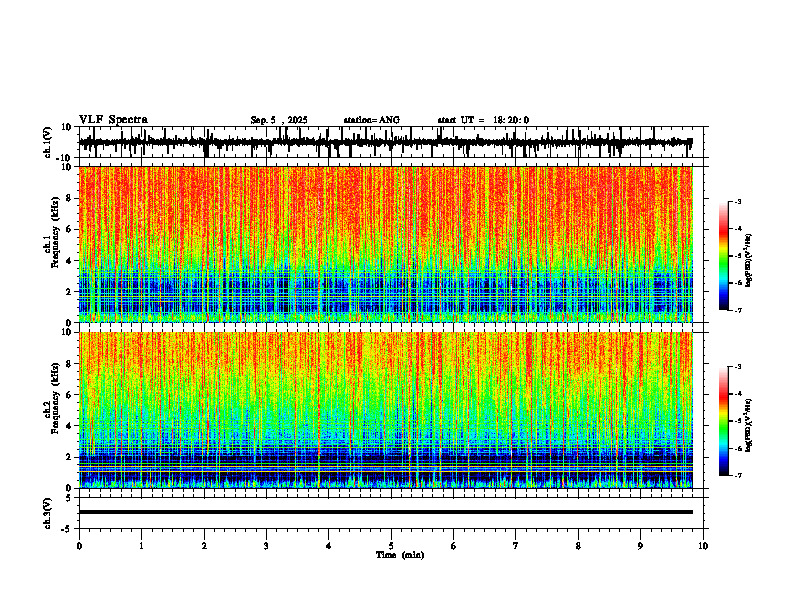Click the ch.2 spectrogram color scale bar

(723, 421)
